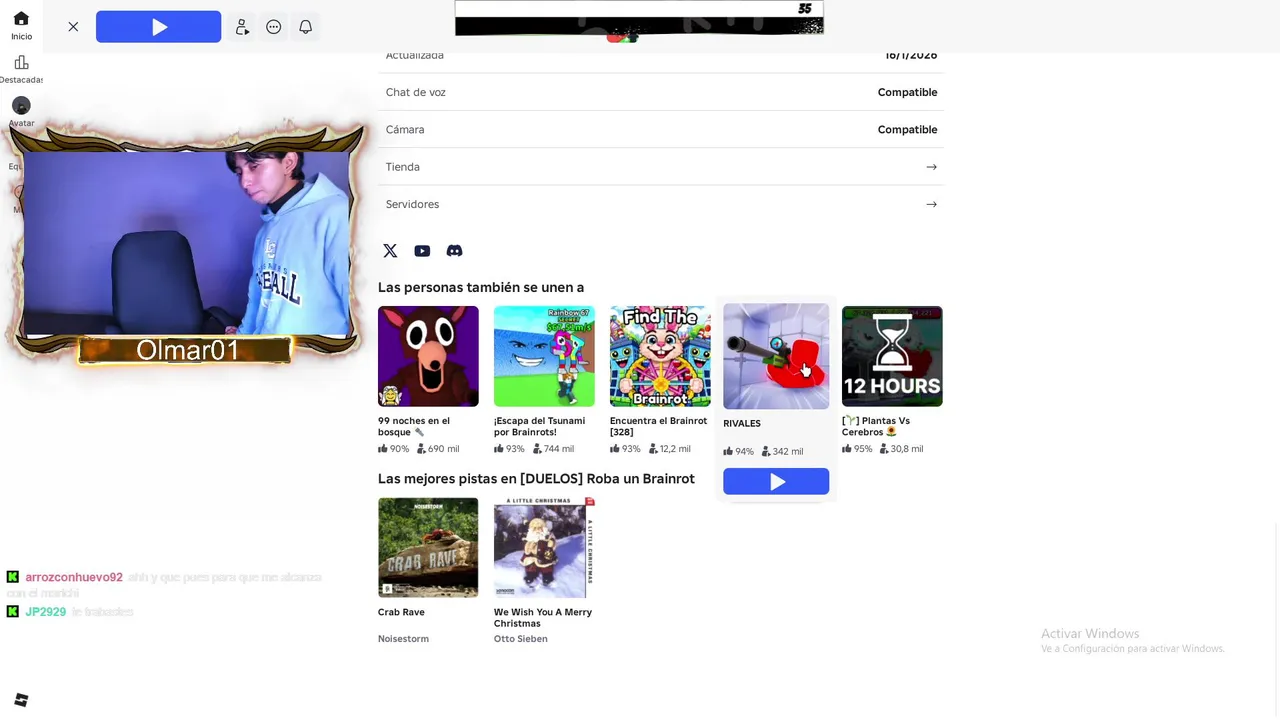
Task: Expand the Servidores row arrow
Action: [931, 204]
